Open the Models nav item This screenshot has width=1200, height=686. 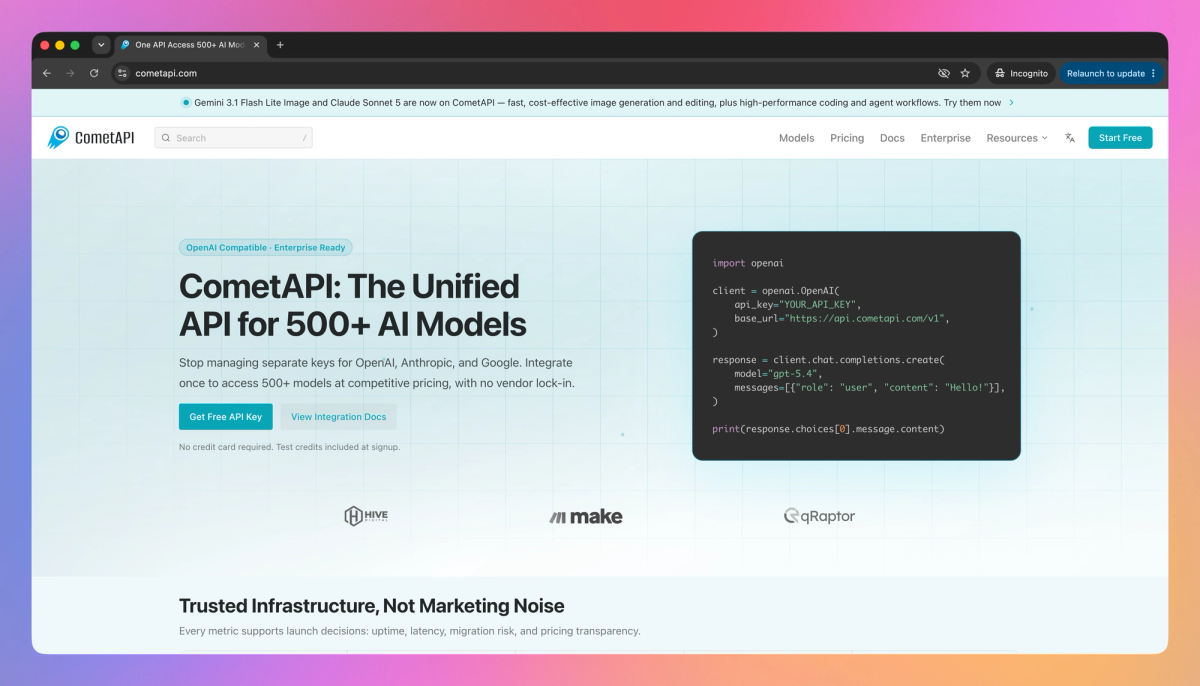(797, 138)
